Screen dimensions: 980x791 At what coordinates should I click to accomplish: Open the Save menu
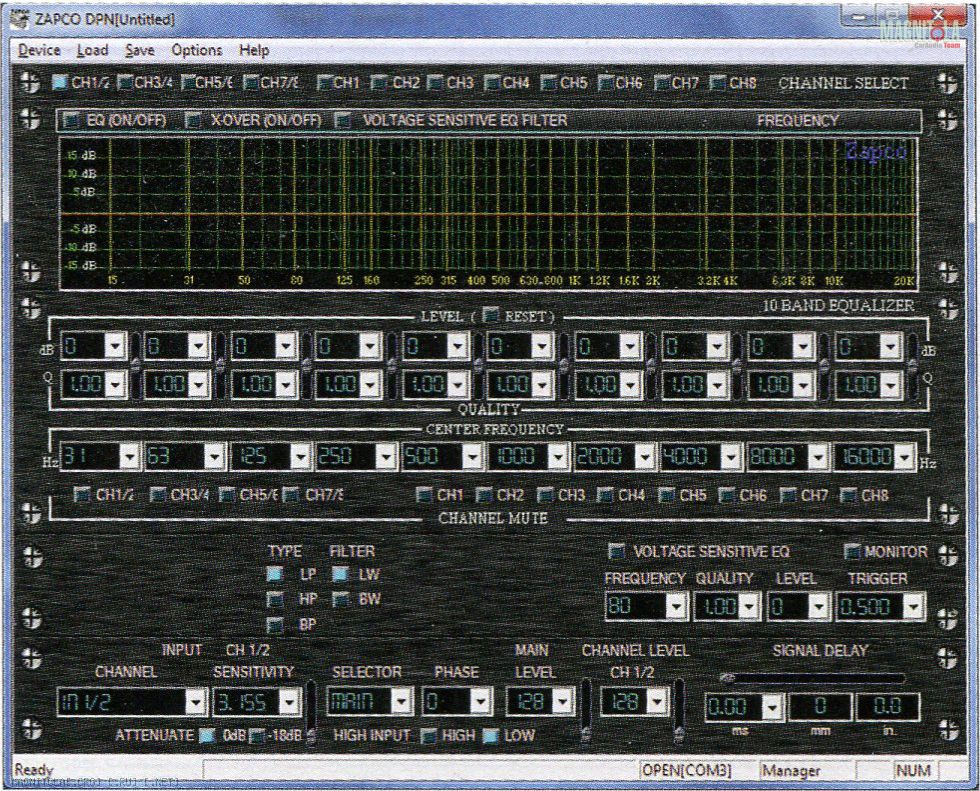139,50
